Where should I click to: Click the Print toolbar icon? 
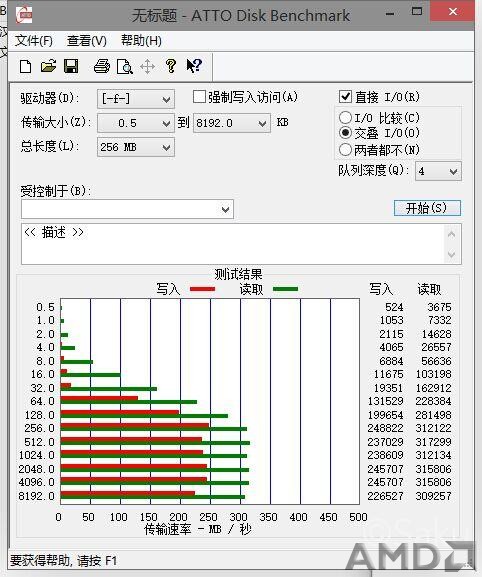pyautogui.click(x=102, y=67)
